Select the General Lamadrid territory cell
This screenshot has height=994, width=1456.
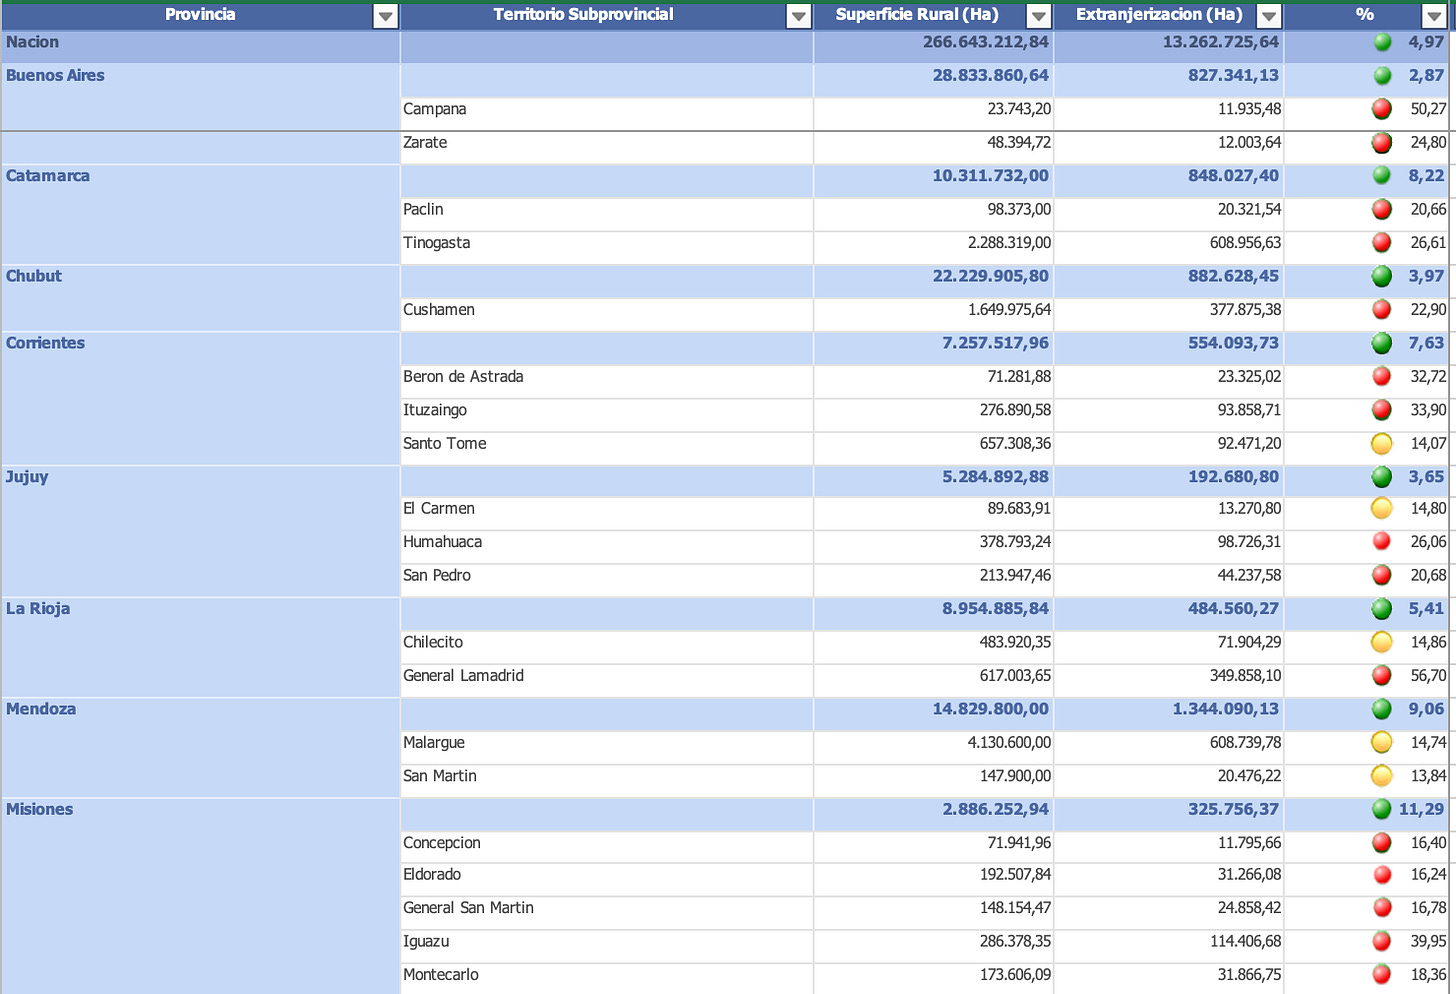(x=607, y=676)
